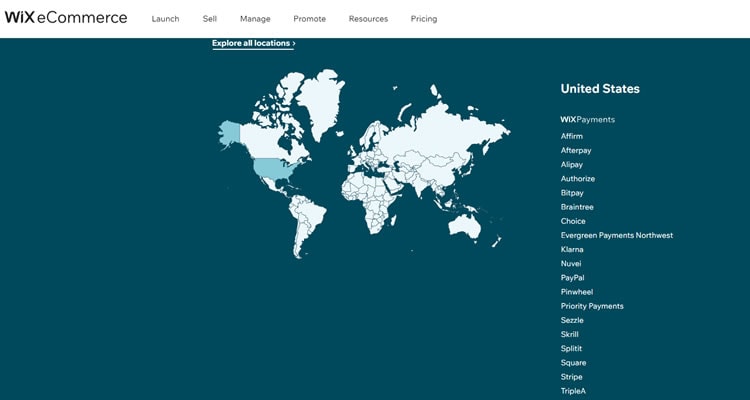Click Stripe in the payment list

tap(572, 377)
